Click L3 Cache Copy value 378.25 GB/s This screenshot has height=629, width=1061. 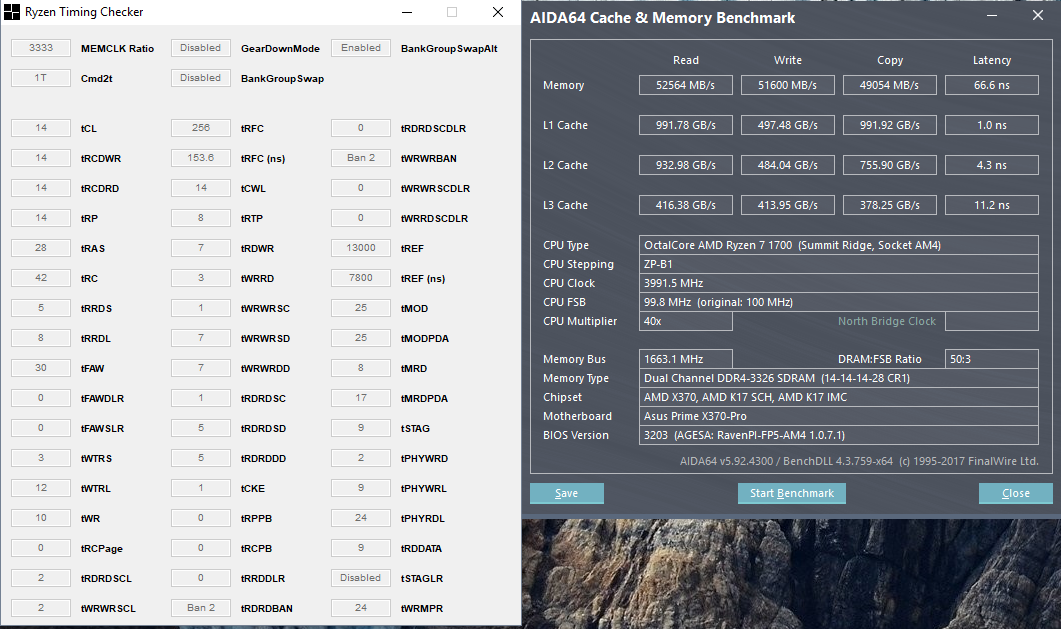(890, 205)
